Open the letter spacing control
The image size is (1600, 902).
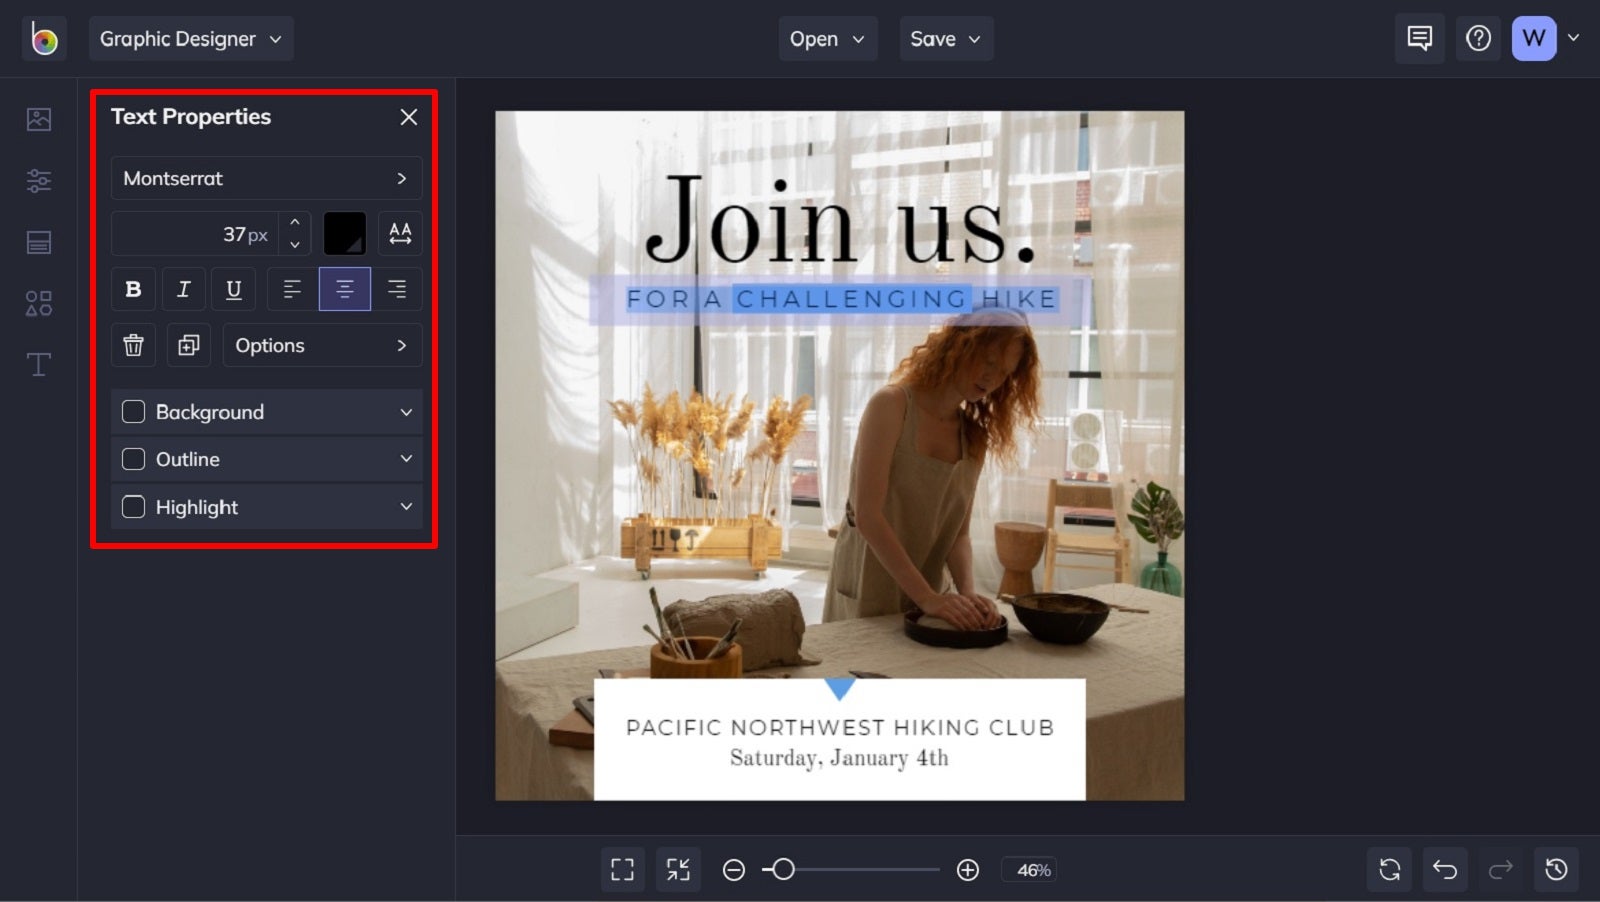click(400, 233)
